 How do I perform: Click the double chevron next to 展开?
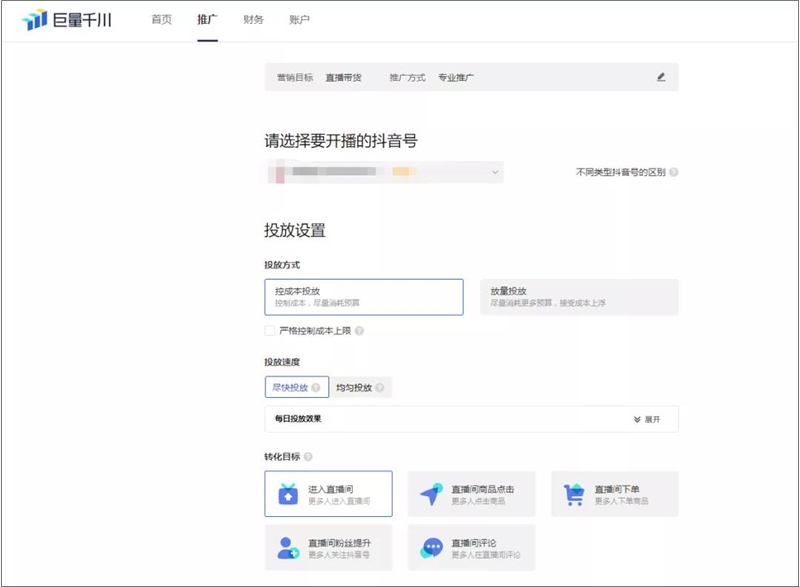636,419
